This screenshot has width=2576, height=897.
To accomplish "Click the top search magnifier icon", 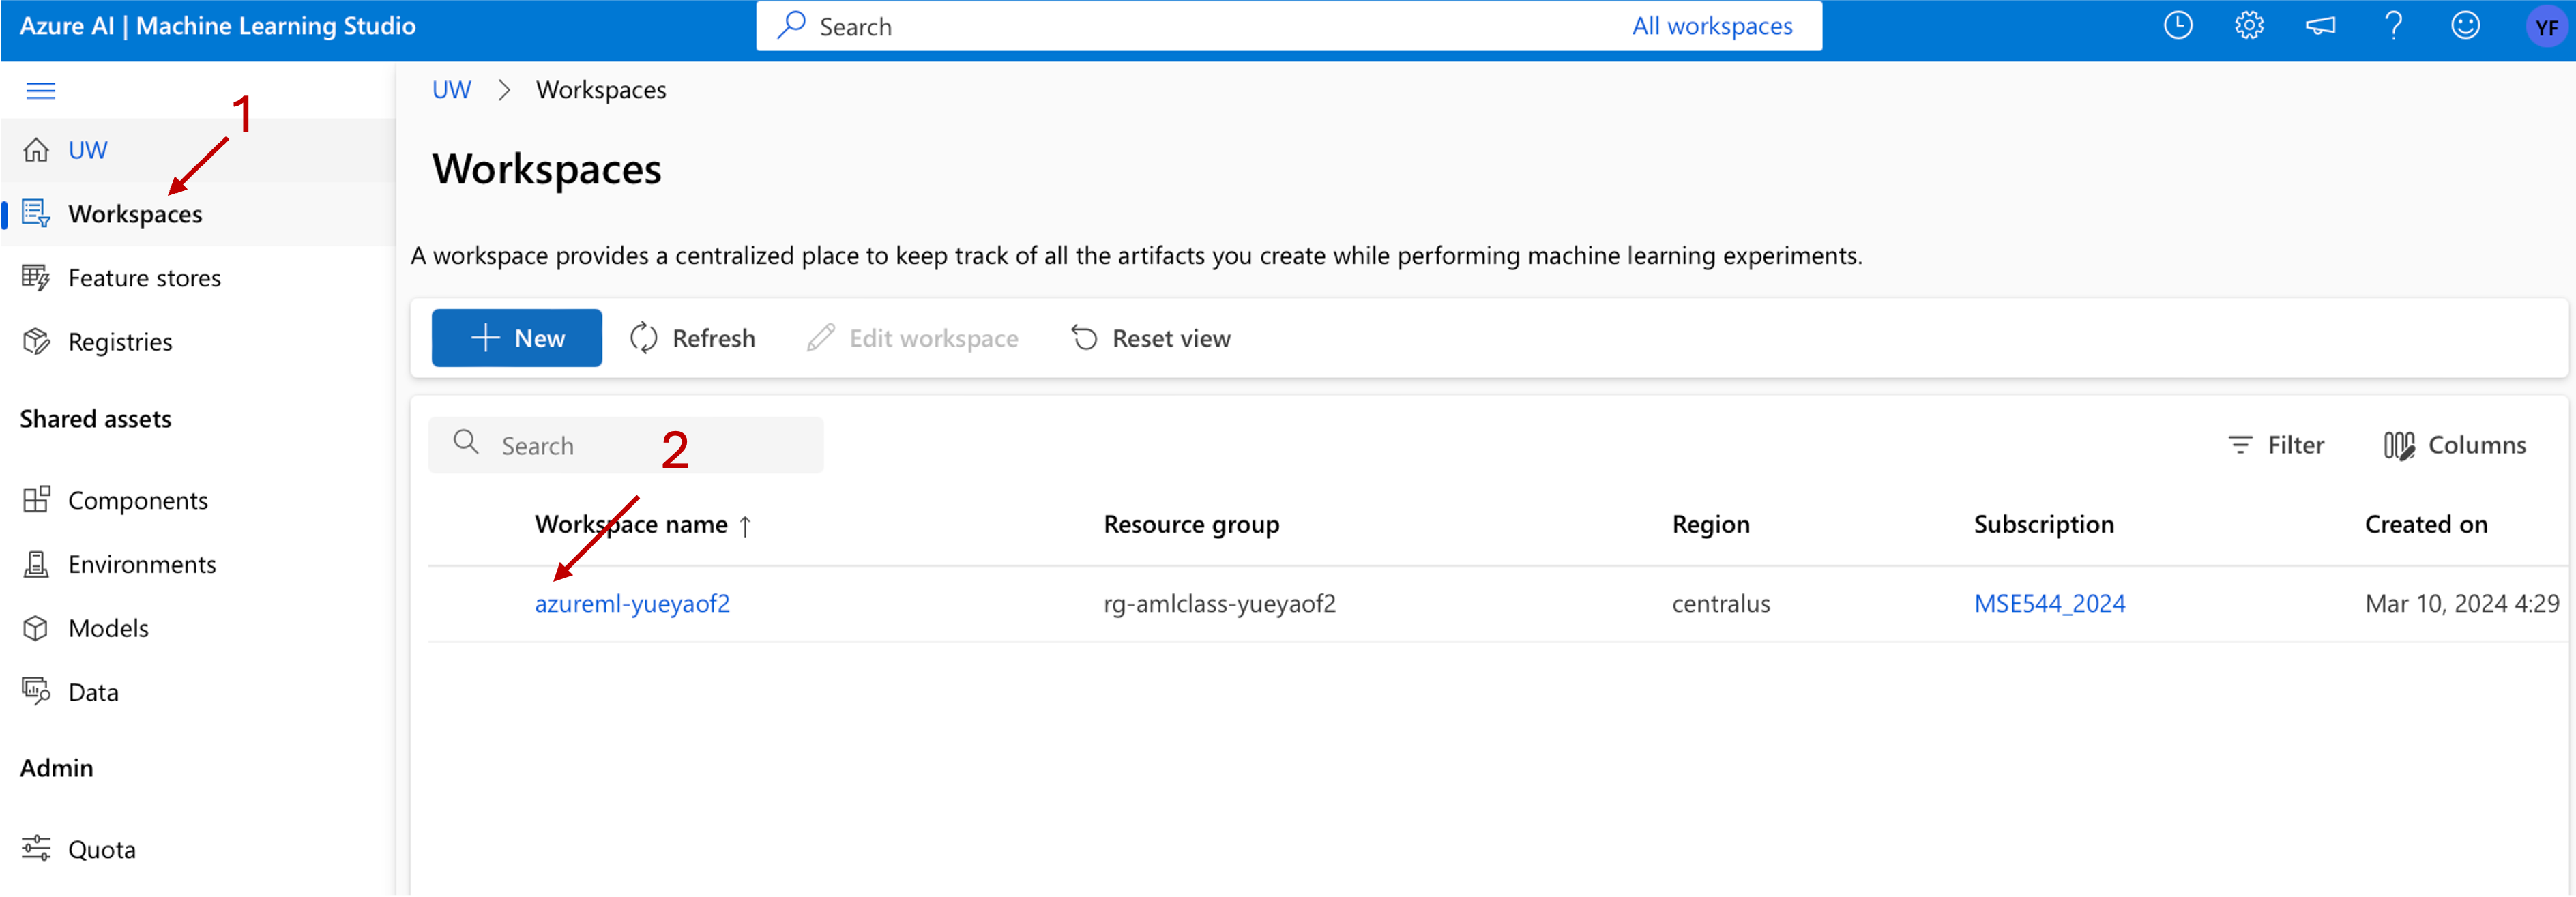I will click(791, 25).
